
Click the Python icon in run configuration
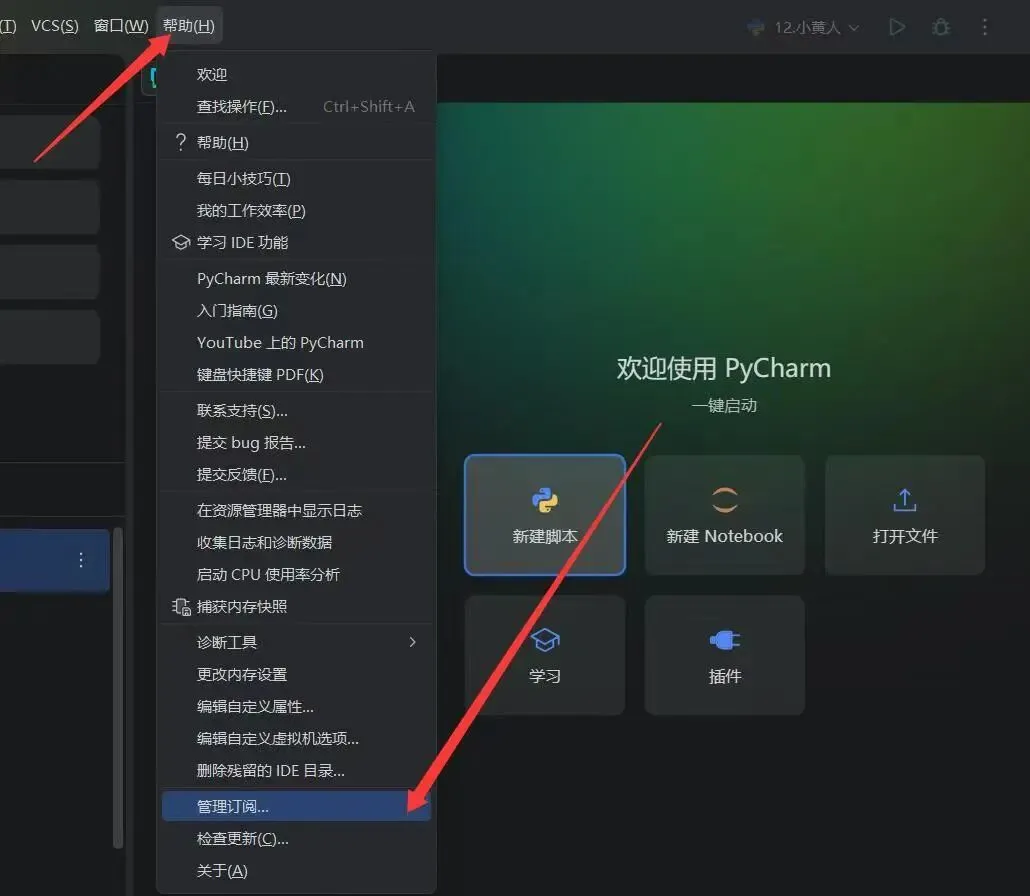pos(756,28)
